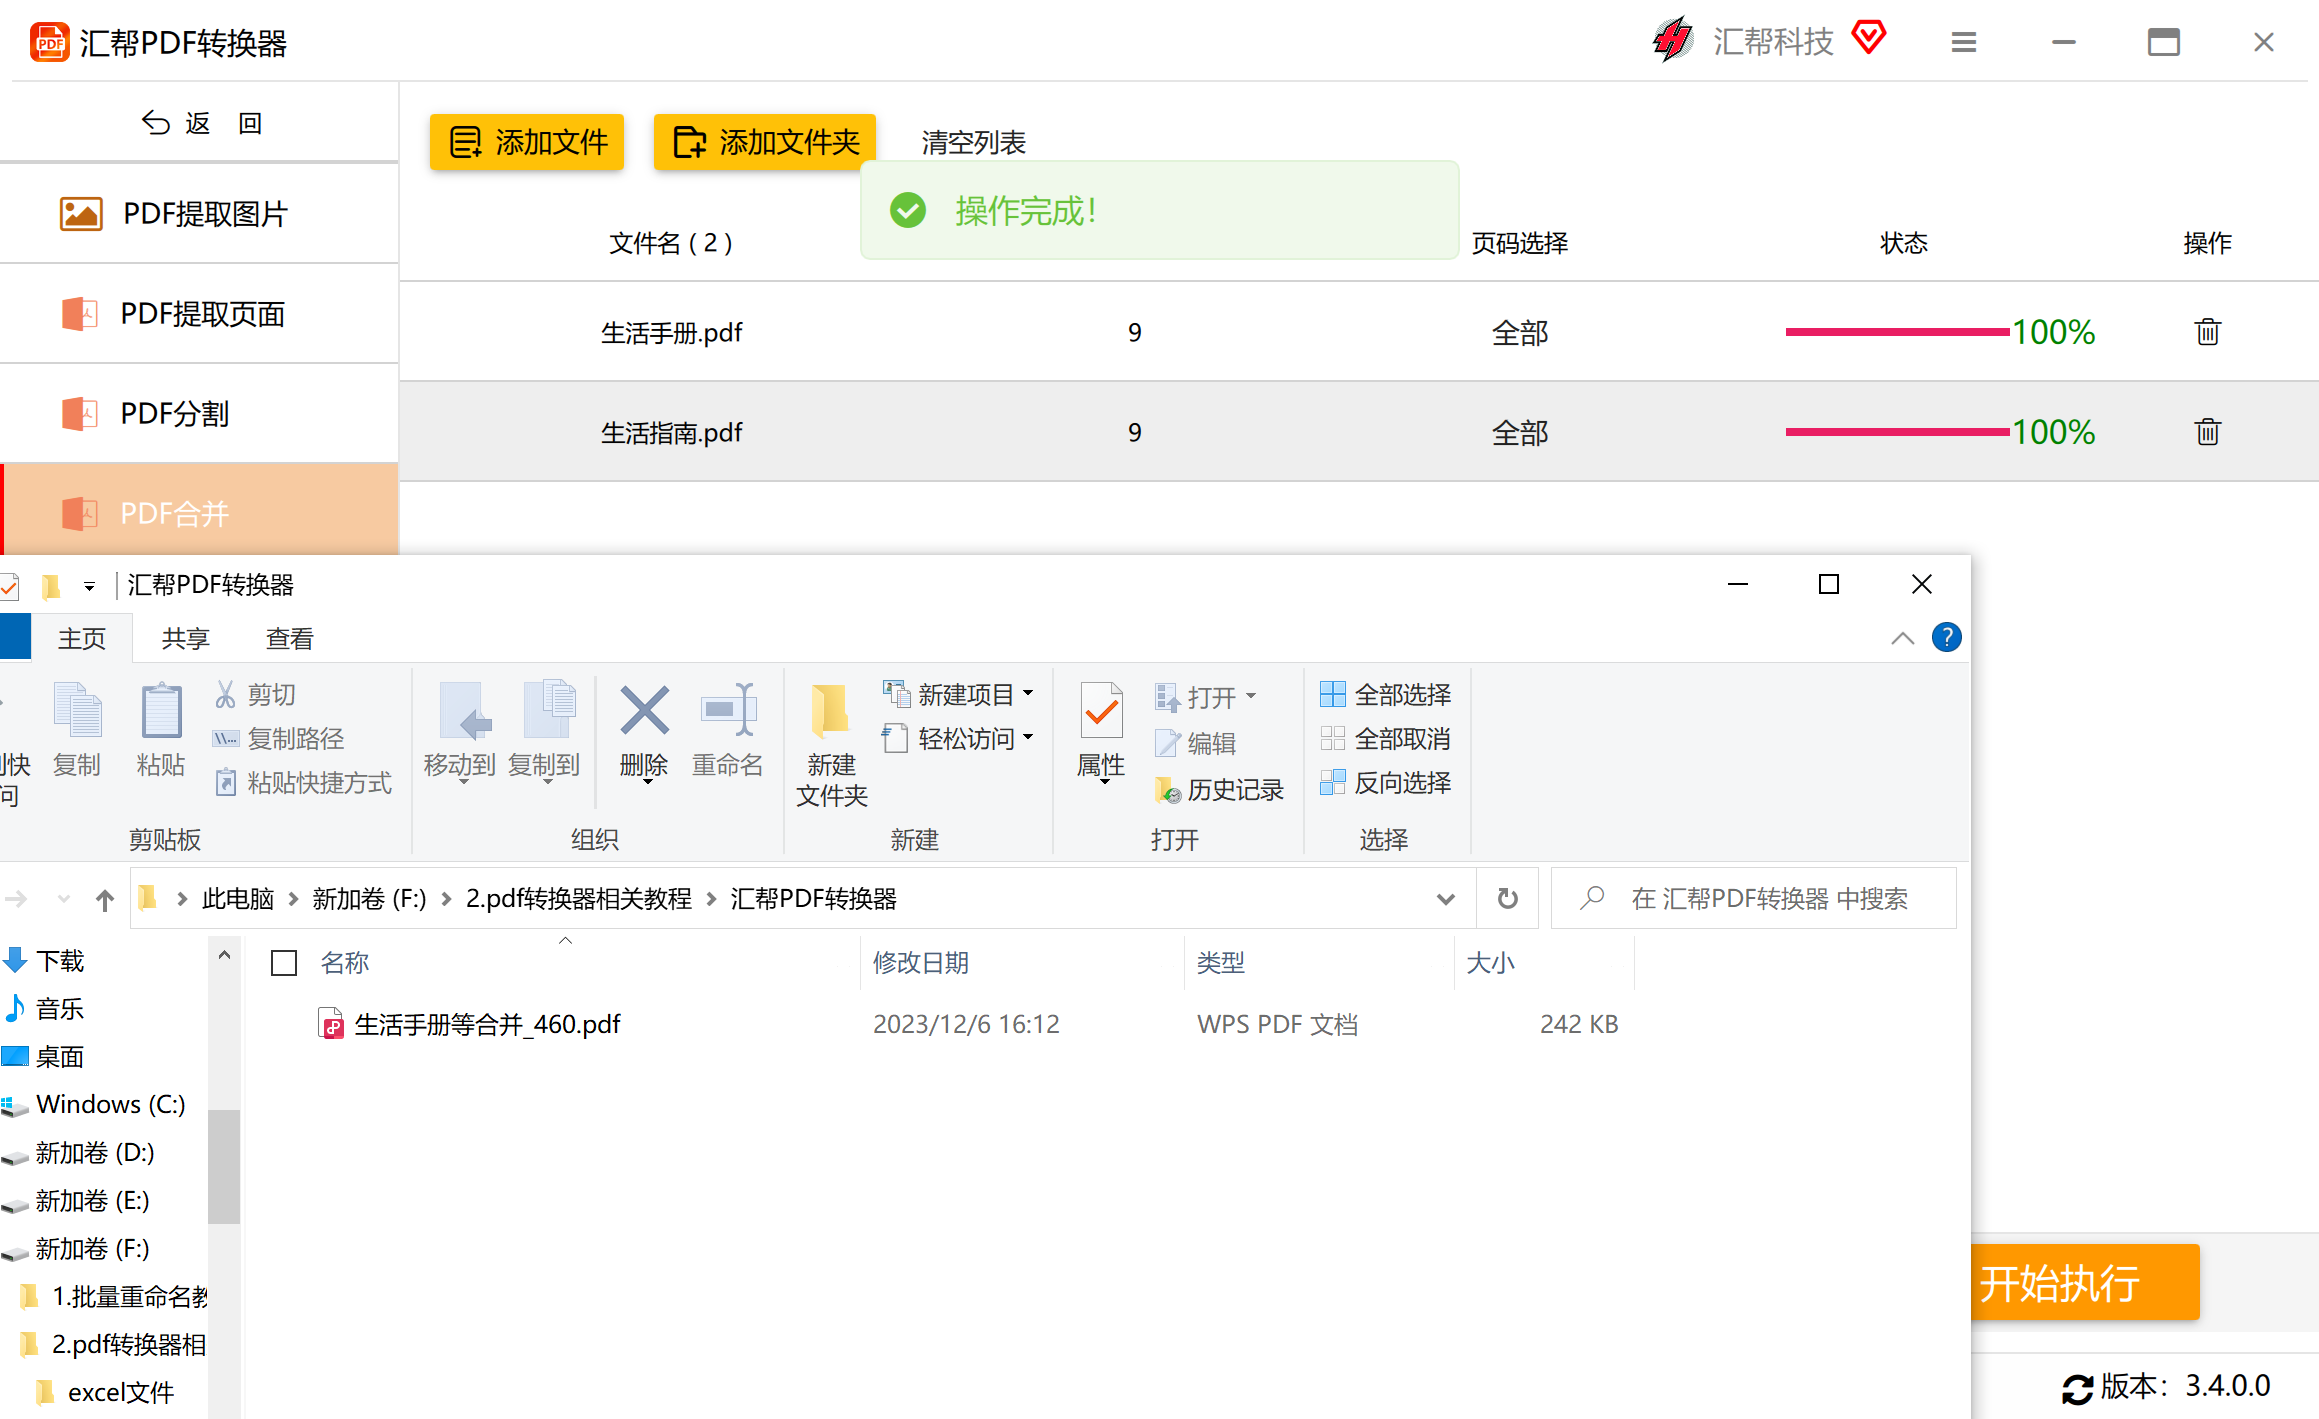Click the progress bar of 生活指南.pdf
The width and height of the screenshot is (2319, 1419).
coord(1897,432)
